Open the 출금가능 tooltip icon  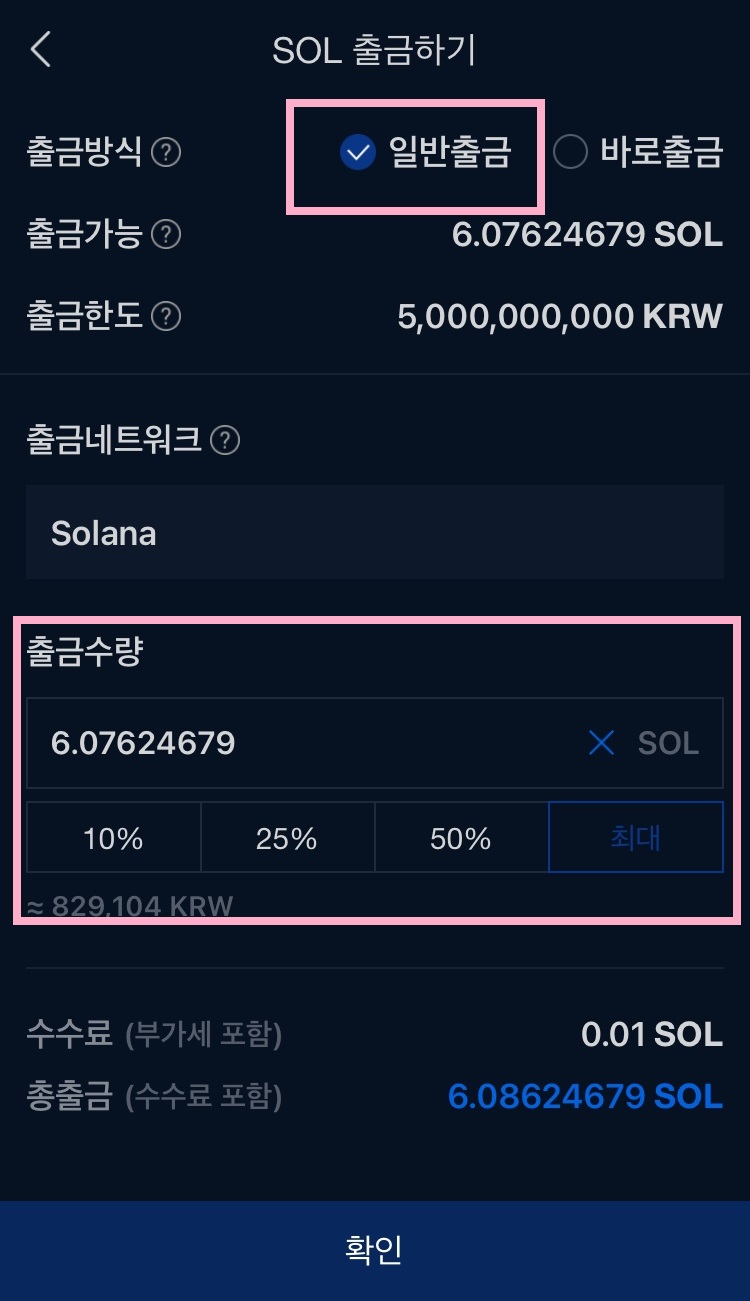point(164,235)
